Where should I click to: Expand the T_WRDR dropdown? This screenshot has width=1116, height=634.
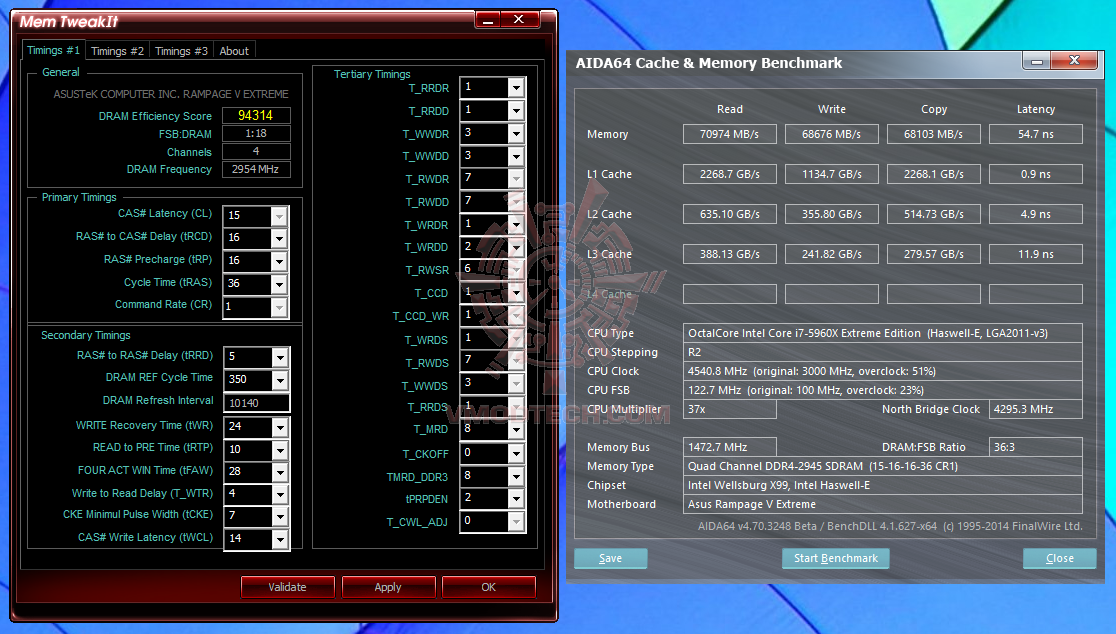pyautogui.click(x=517, y=224)
